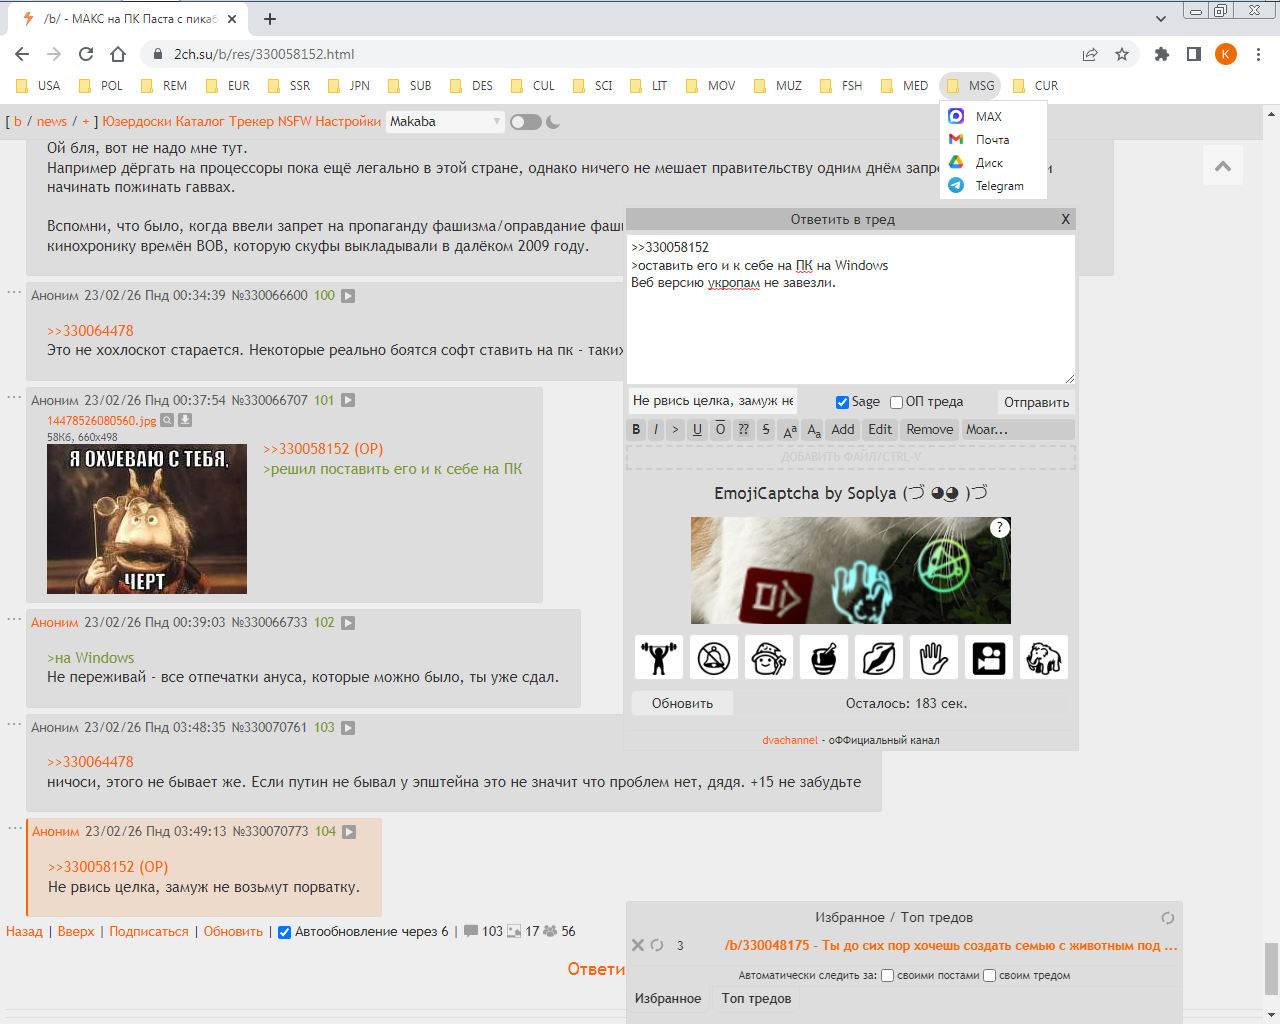Open the Chrome tab search chevron
The width and height of the screenshot is (1280, 1024).
(1160, 18)
